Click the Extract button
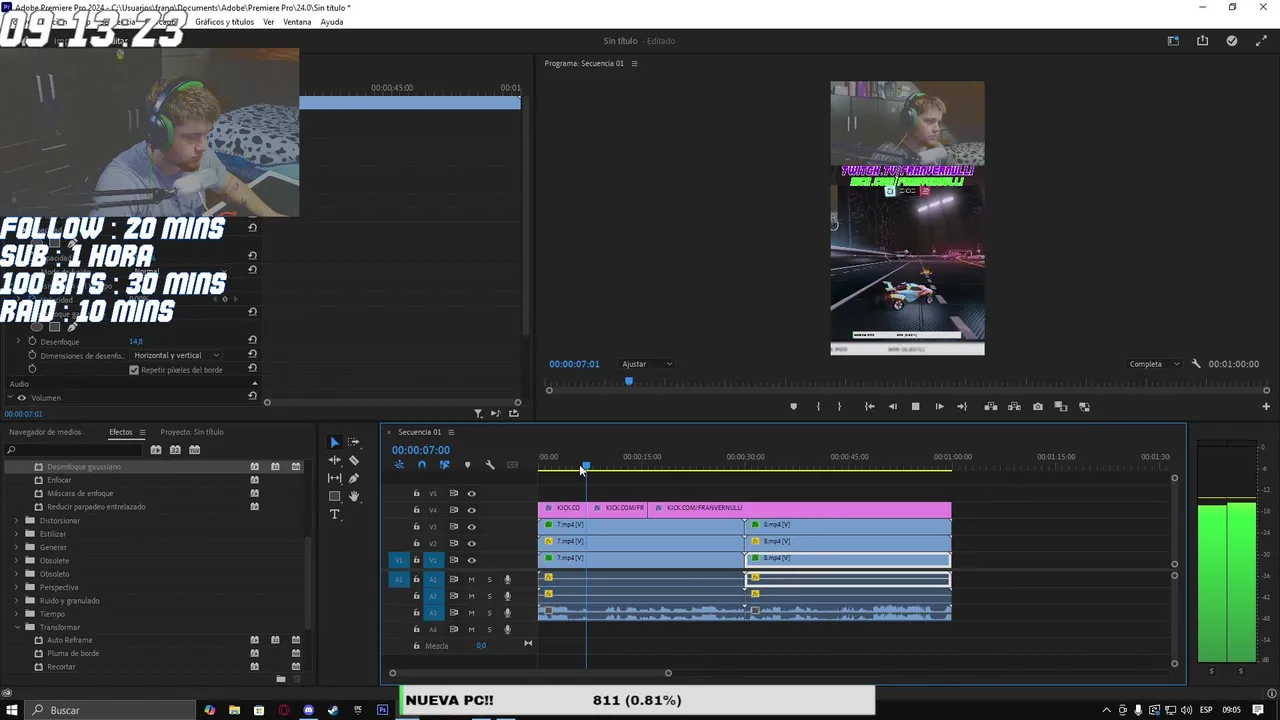This screenshot has width=1280, height=720. click(1014, 407)
